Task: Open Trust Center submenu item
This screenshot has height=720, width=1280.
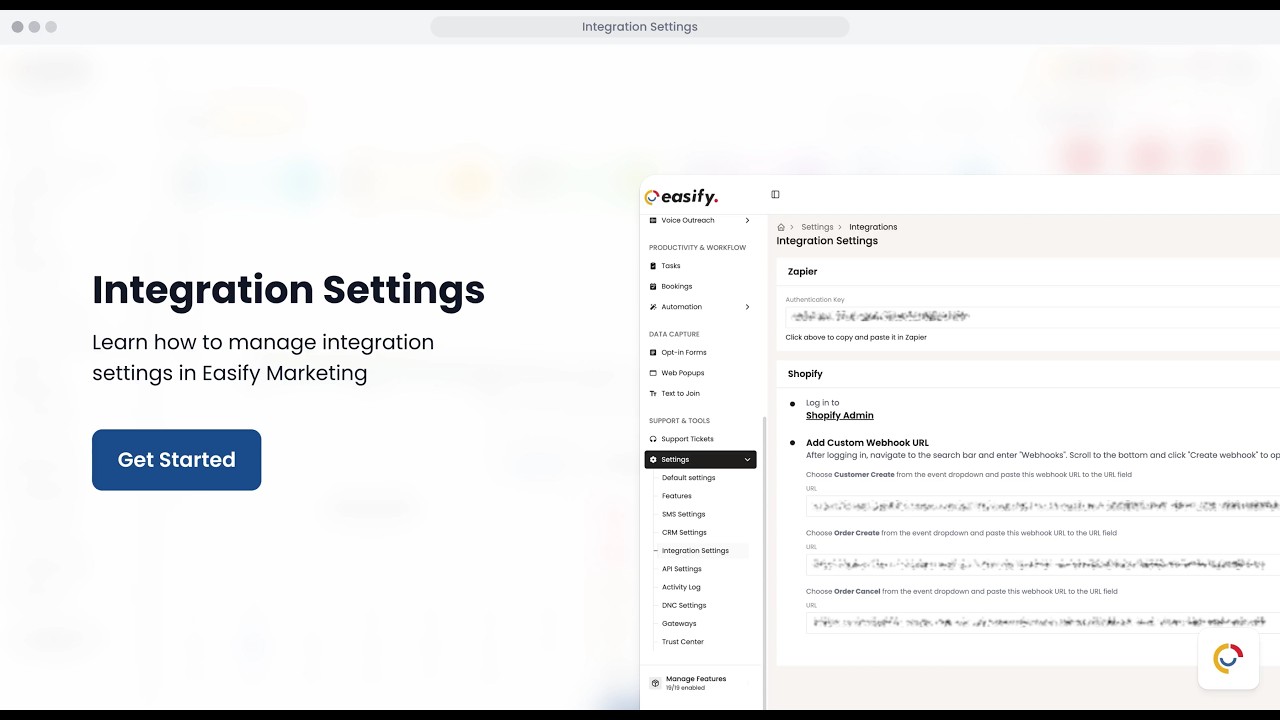Action: tap(682, 642)
